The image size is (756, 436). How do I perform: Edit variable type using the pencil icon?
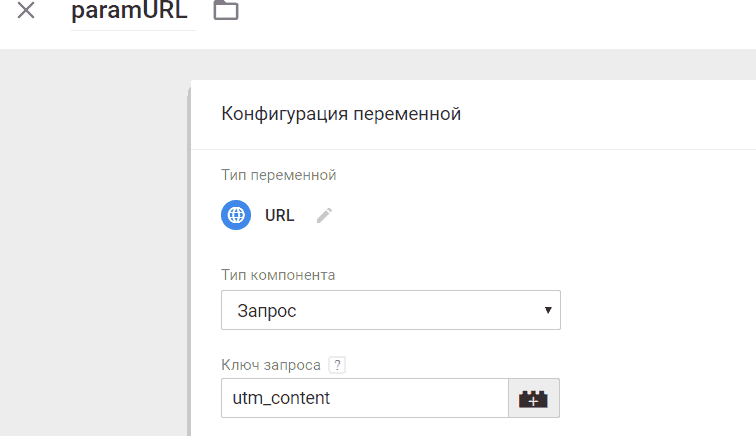click(x=324, y=215)
